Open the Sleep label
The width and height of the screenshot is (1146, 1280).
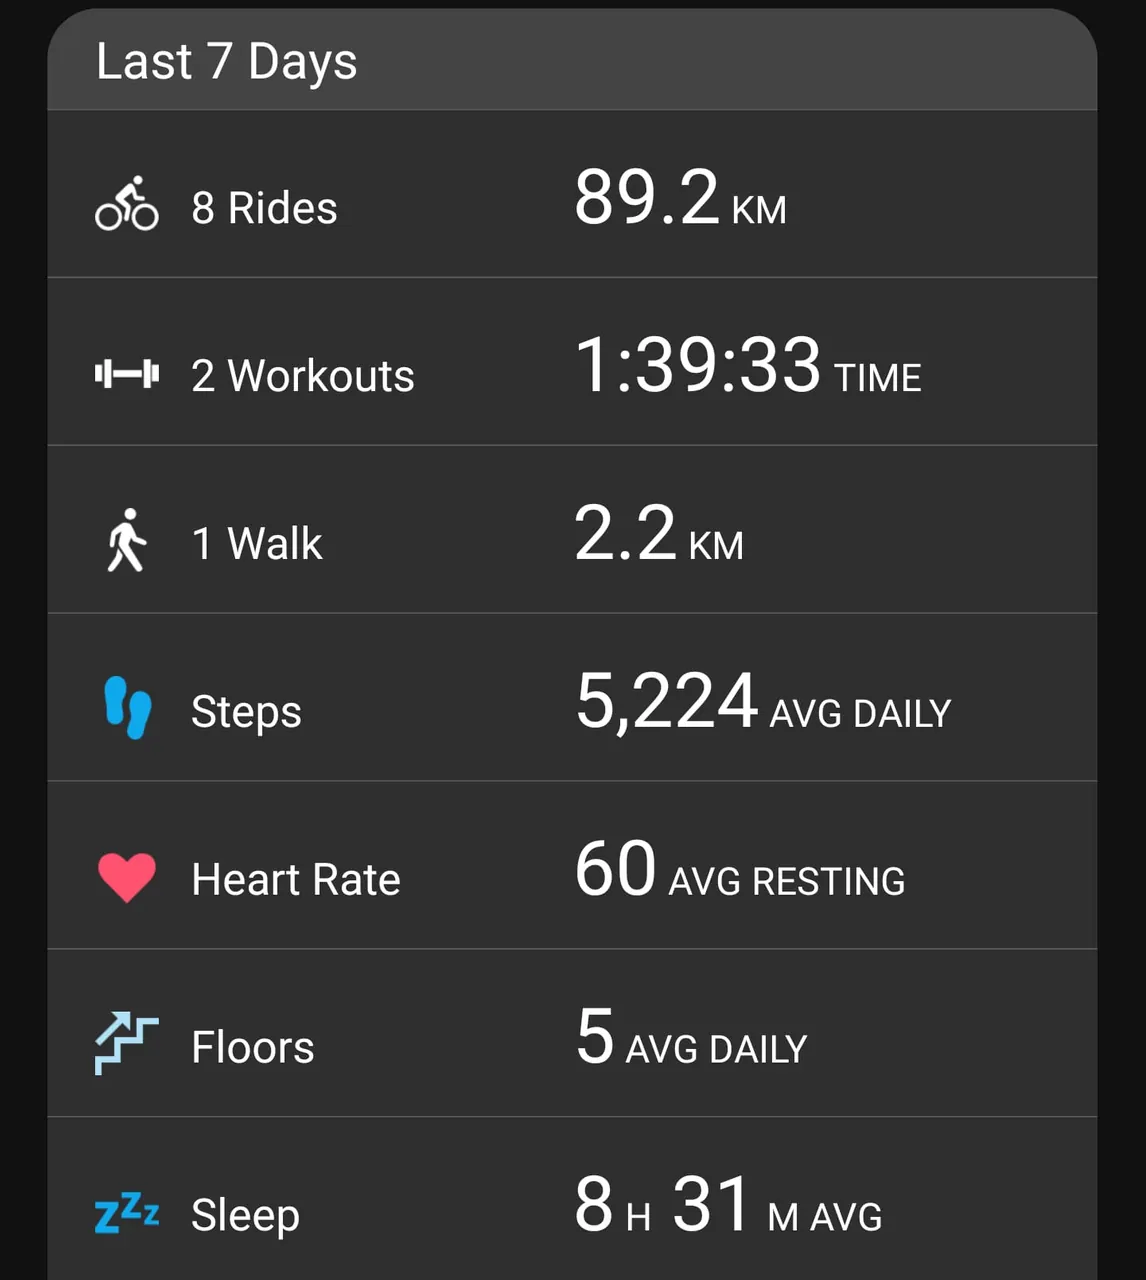pos(245,1216)
